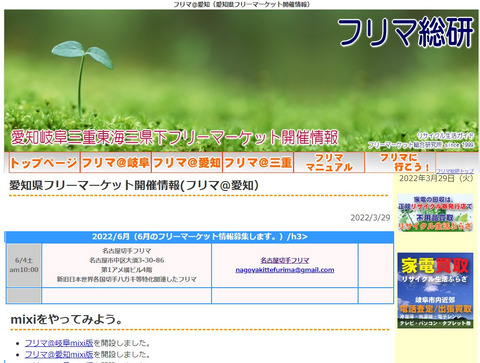Image resolution: width=480 pixels, height=363 pixels.
Task: Click the 愛知県フリーマーケット開催情報 page heading
Action: click(134, 185)
